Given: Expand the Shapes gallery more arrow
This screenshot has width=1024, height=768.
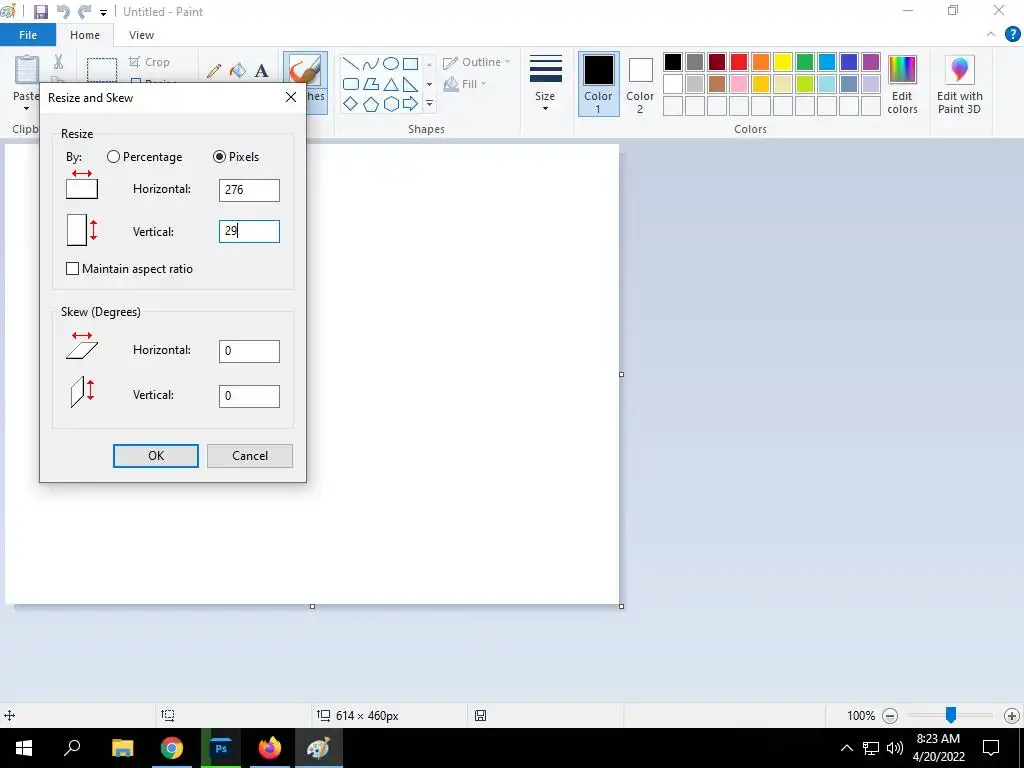Looking at the screenshot, I should coord(429,104).
